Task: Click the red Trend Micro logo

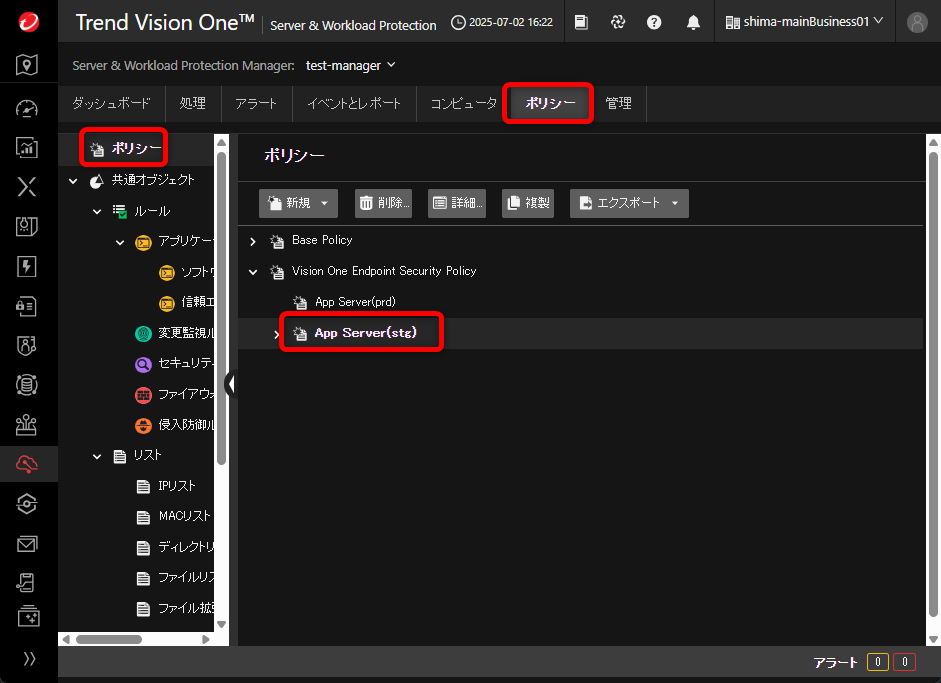Action: click(28, 22)
